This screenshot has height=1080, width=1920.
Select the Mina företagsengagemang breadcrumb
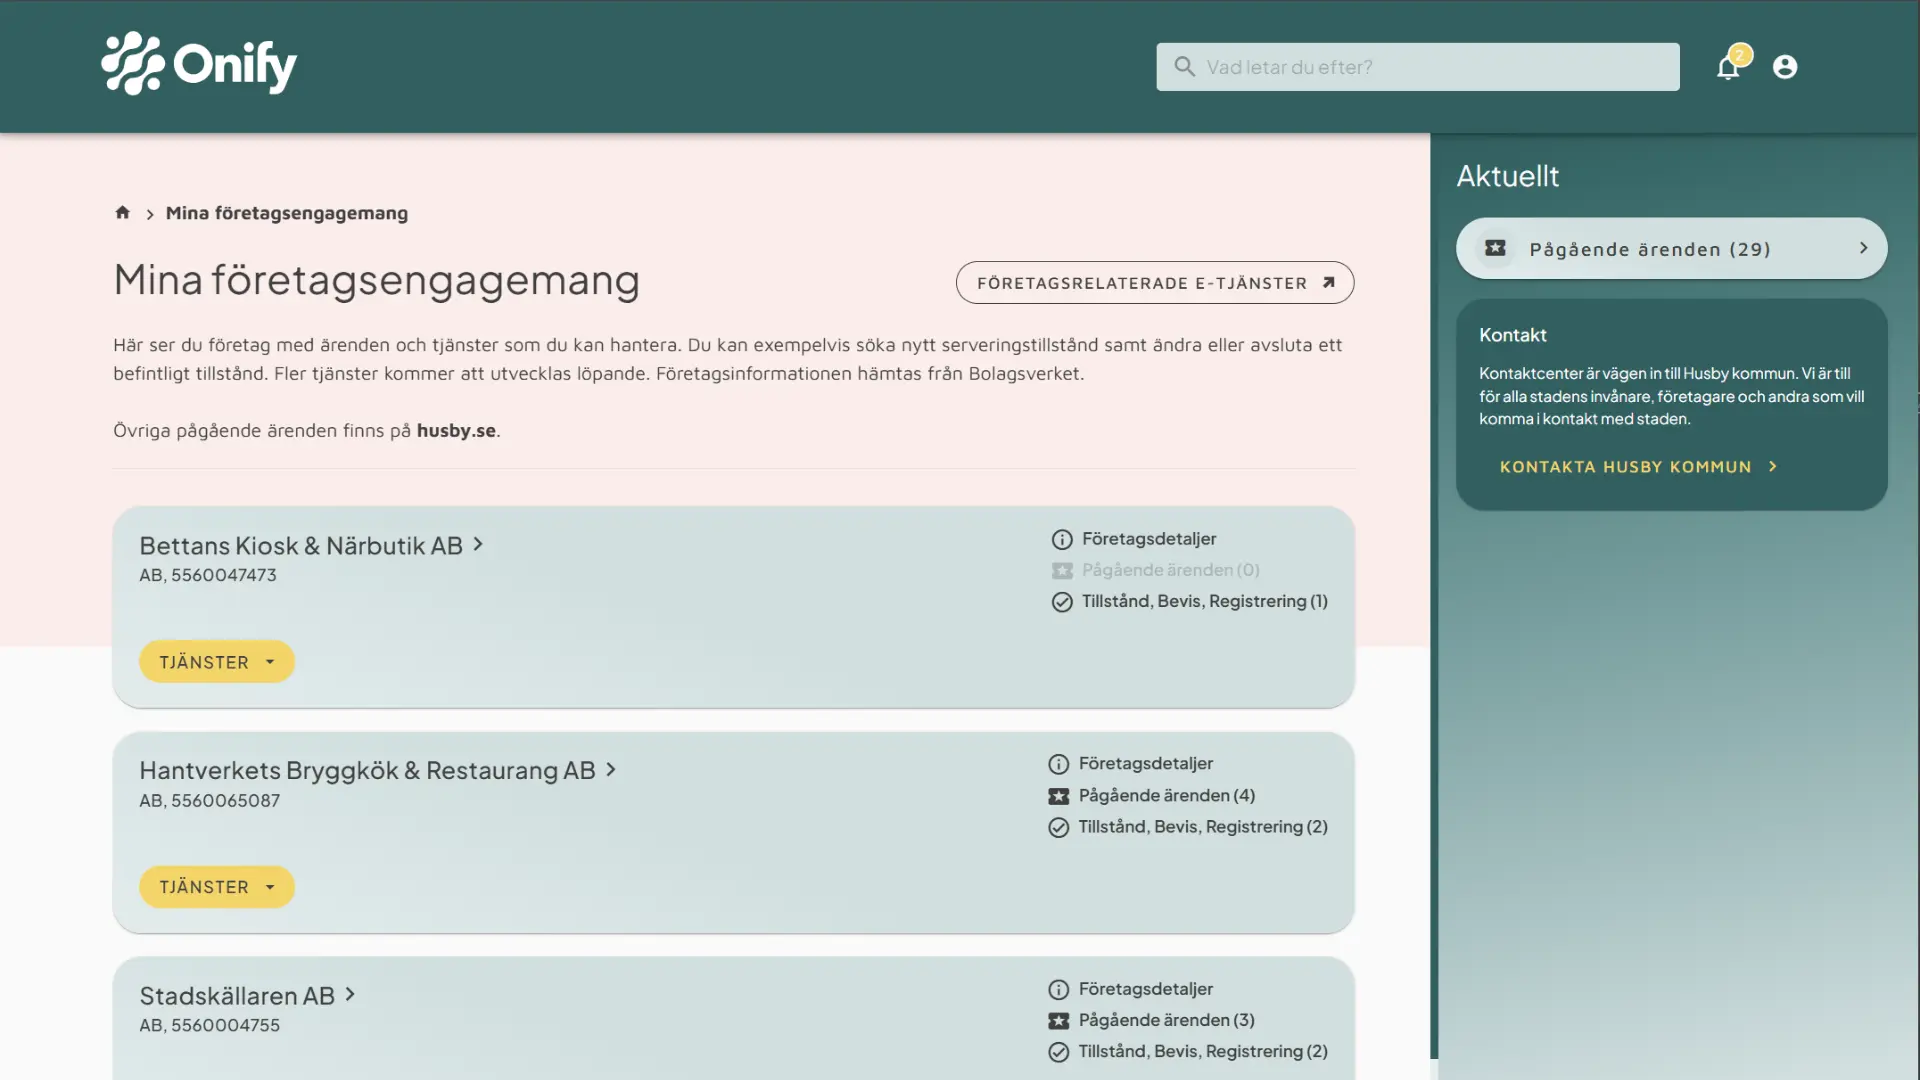point(287,212)
